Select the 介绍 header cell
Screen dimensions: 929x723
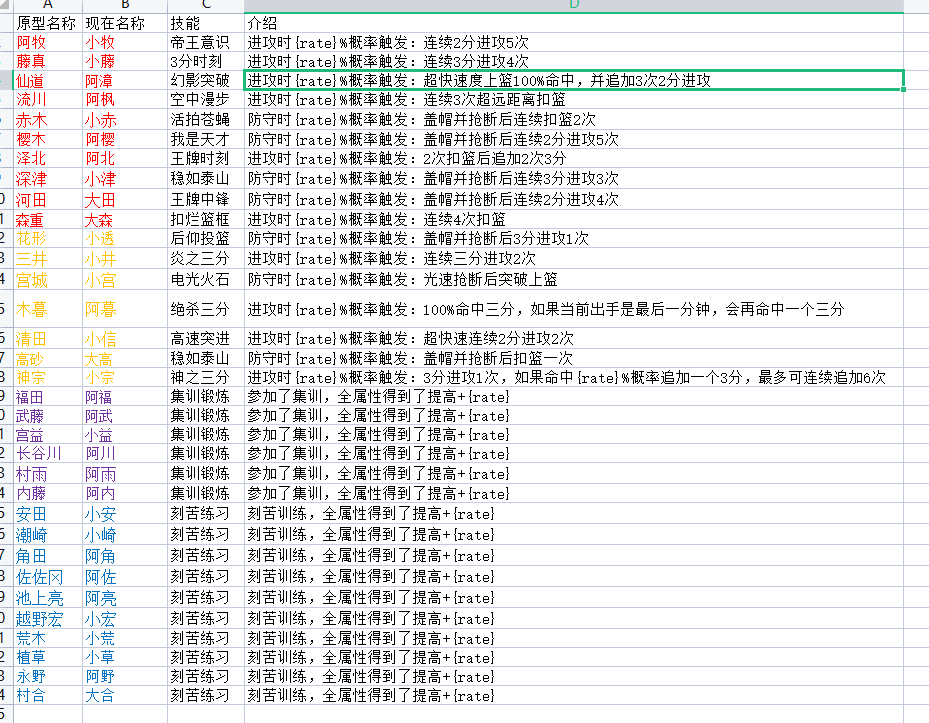coord(574,23)
